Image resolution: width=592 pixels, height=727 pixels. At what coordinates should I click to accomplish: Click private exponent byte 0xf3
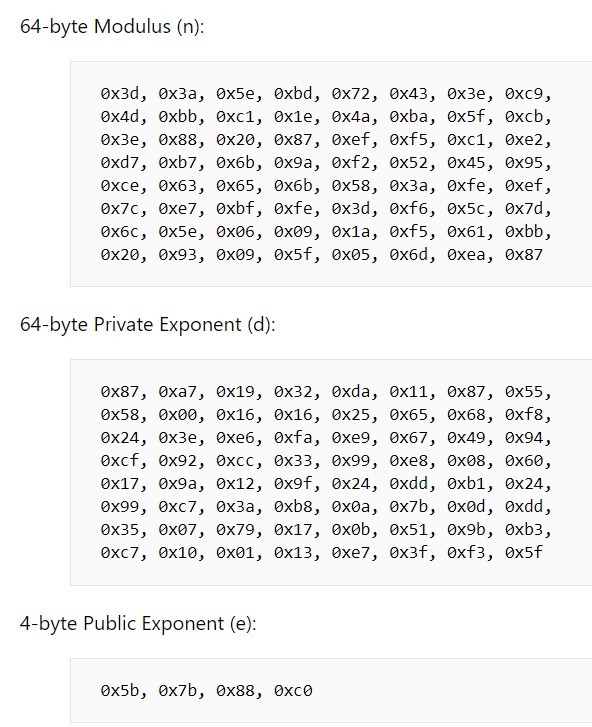coord(466,553)
